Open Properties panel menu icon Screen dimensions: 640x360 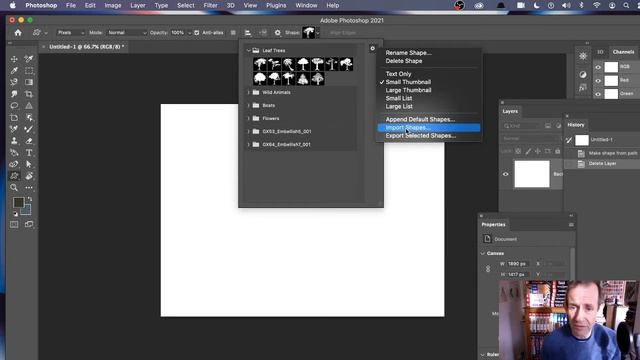coord(571,224)
